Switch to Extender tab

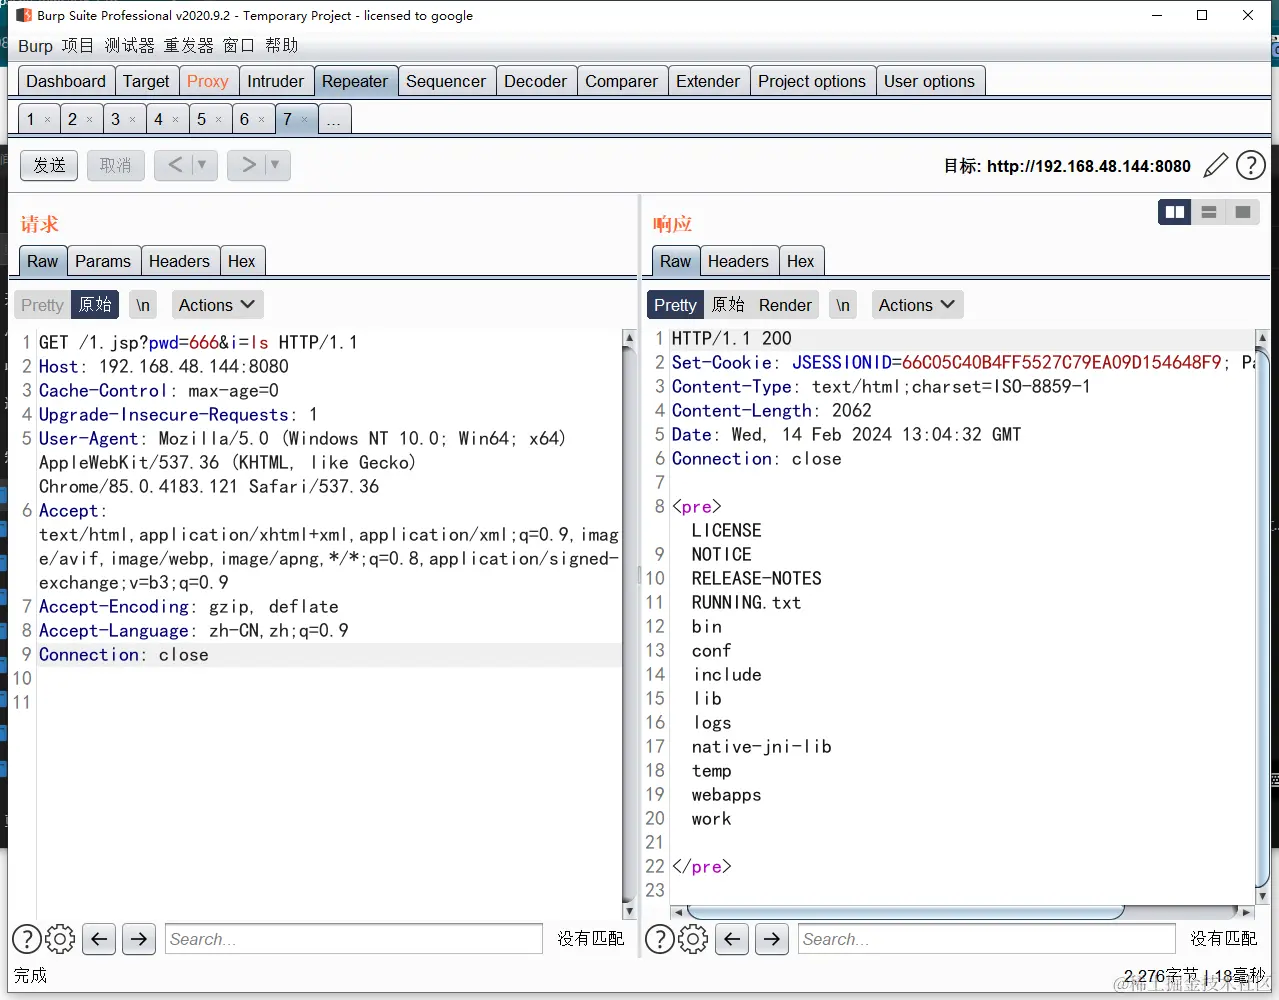point(708,81)
